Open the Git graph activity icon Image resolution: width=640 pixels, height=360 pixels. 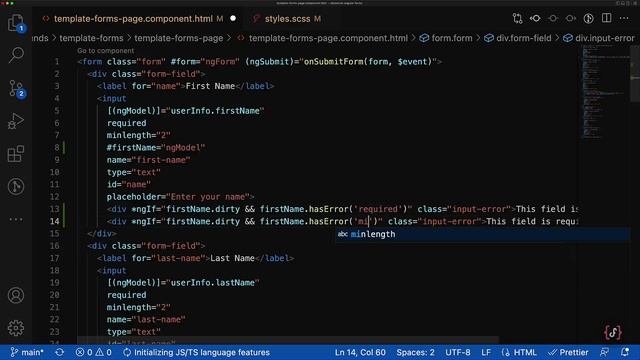tap(16, 187)
